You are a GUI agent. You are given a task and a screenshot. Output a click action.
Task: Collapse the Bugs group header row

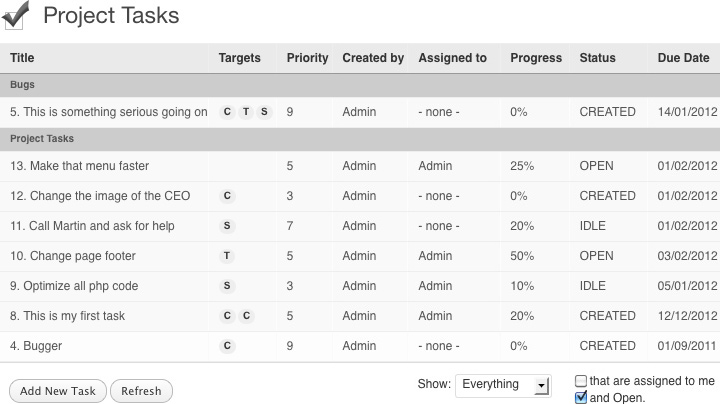point(360,85)
